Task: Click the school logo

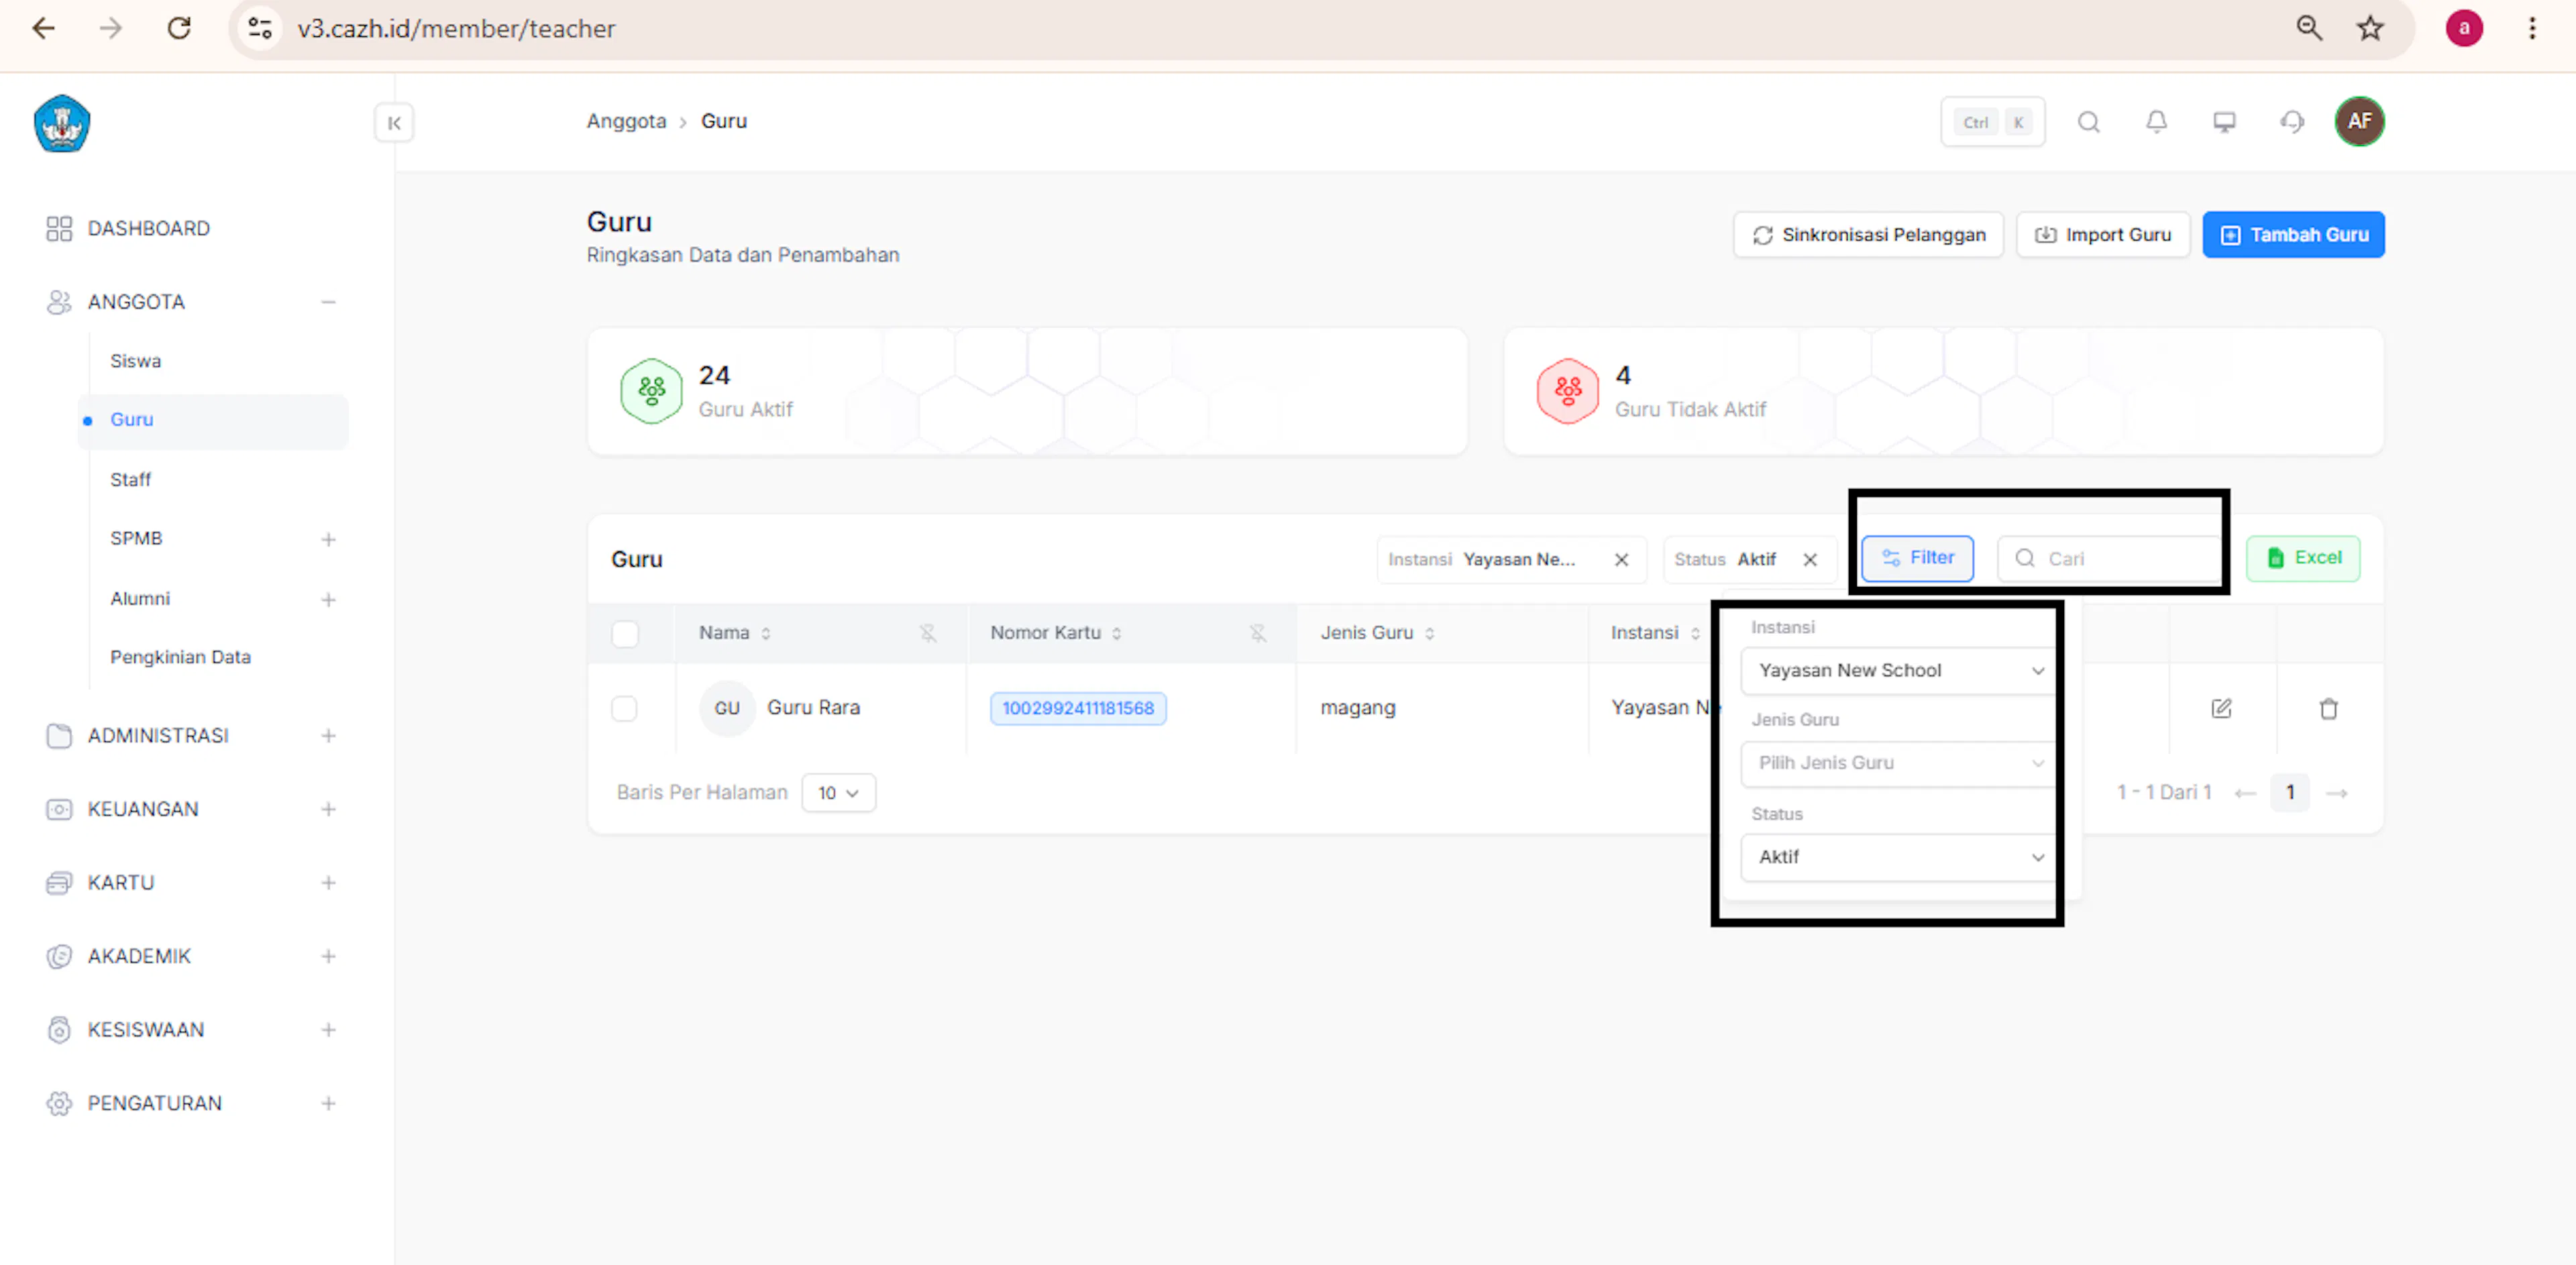Action: pyautogui.click(x=62, y=123)
